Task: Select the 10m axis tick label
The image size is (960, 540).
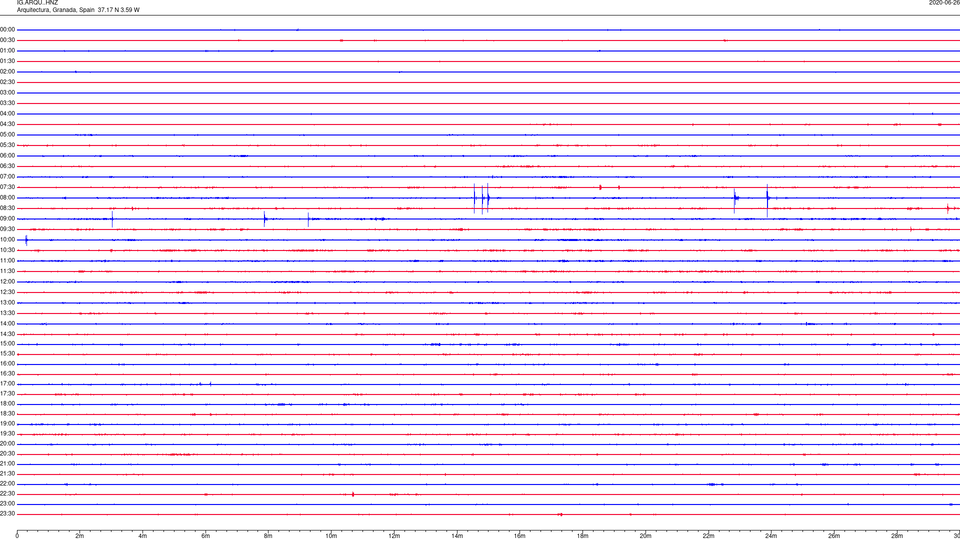Action: click(331, 536)
